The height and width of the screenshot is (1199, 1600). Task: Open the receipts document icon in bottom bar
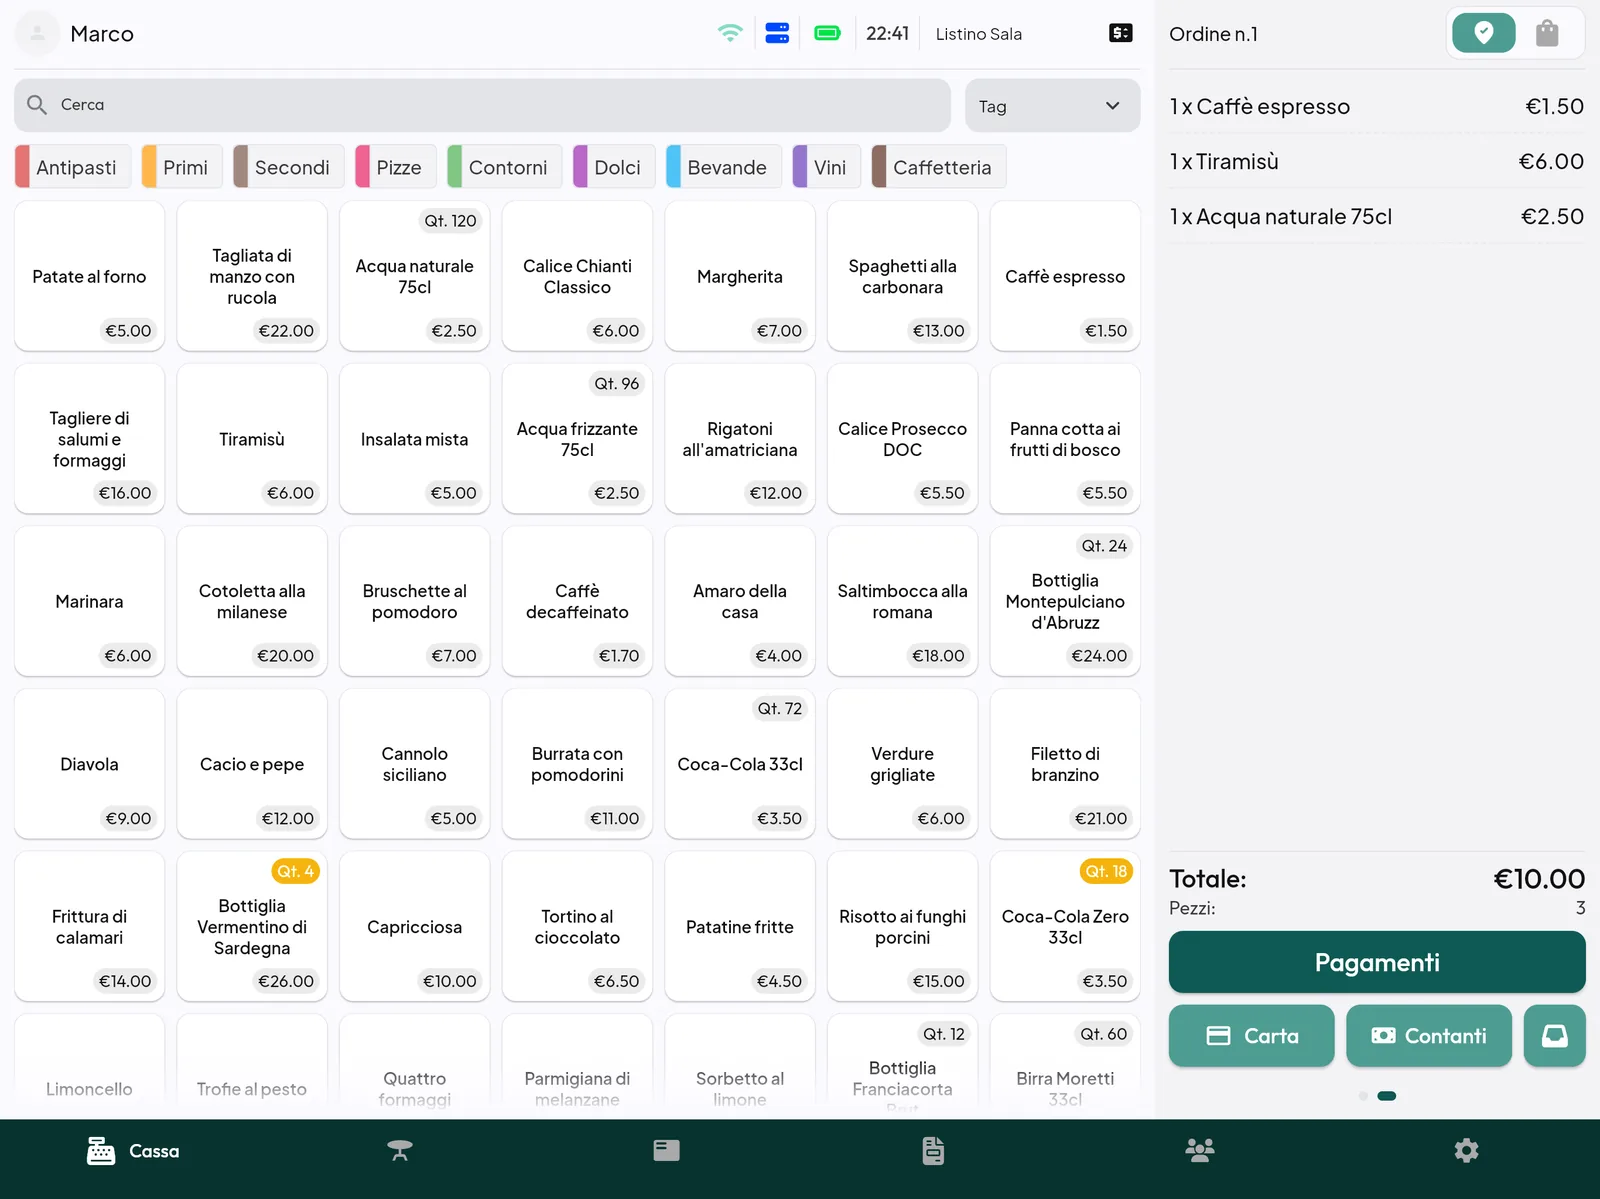click(x=933, y=1151)
